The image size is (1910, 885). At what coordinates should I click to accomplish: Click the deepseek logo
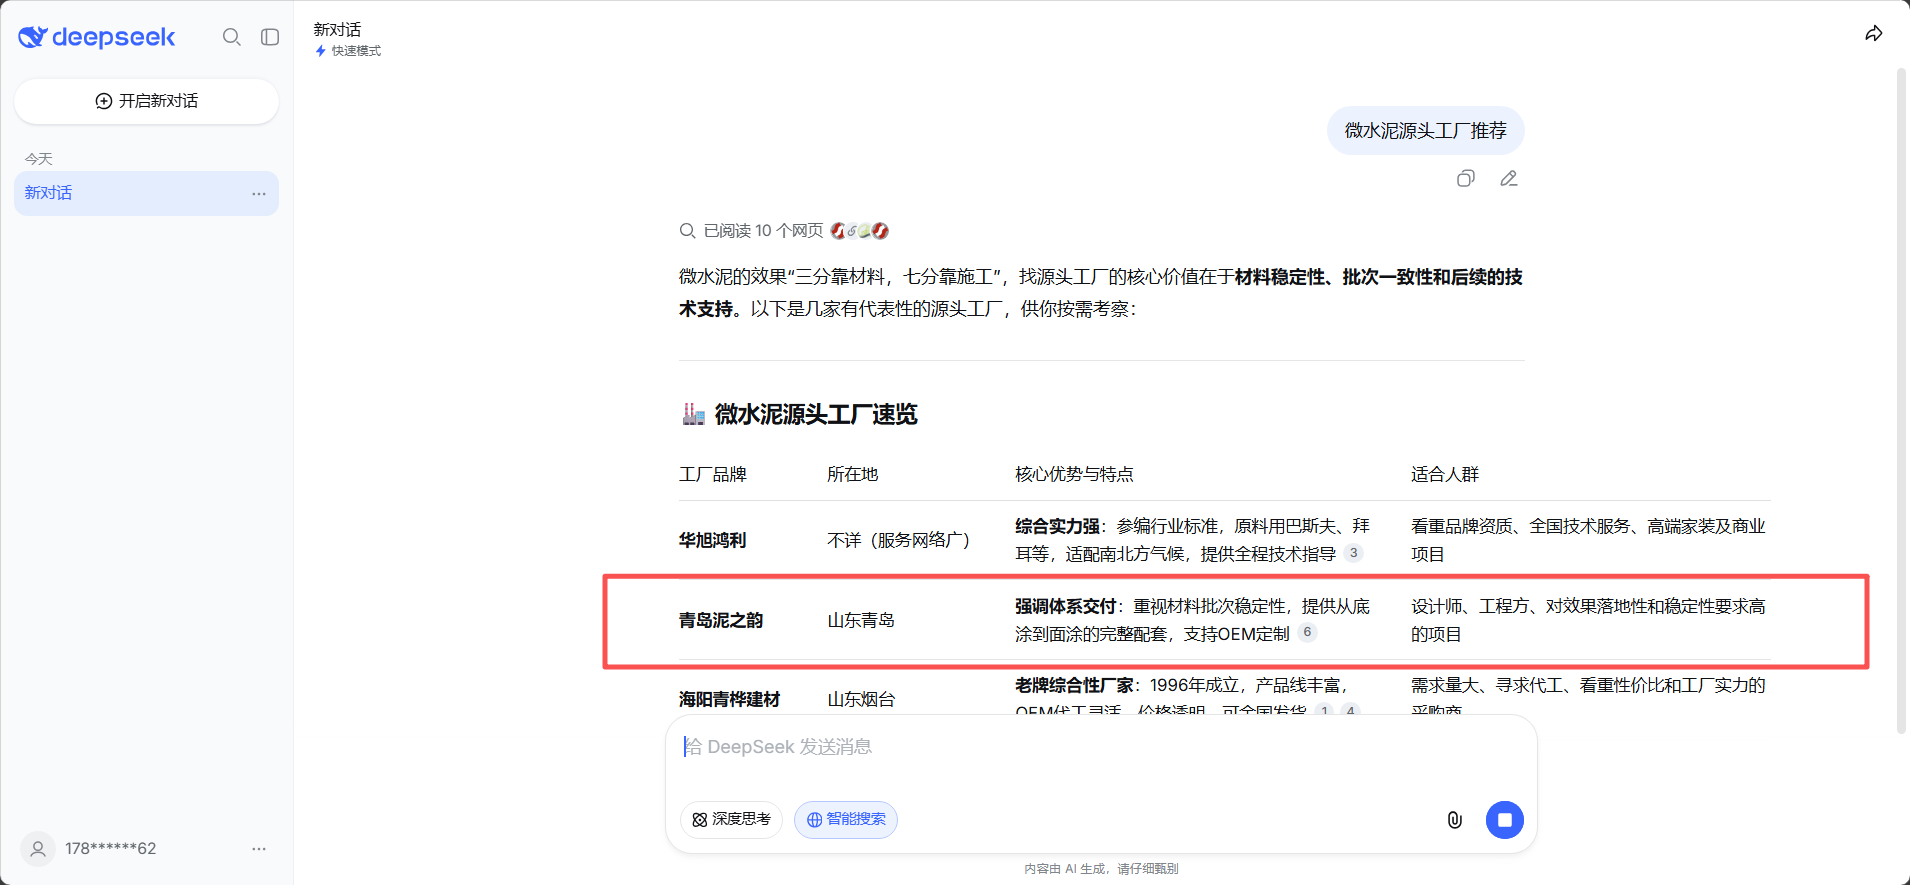tap(97, 37)
